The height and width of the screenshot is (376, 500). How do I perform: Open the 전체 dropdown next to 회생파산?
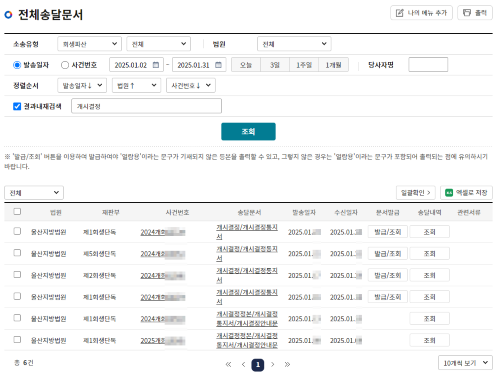pos(158,44)
